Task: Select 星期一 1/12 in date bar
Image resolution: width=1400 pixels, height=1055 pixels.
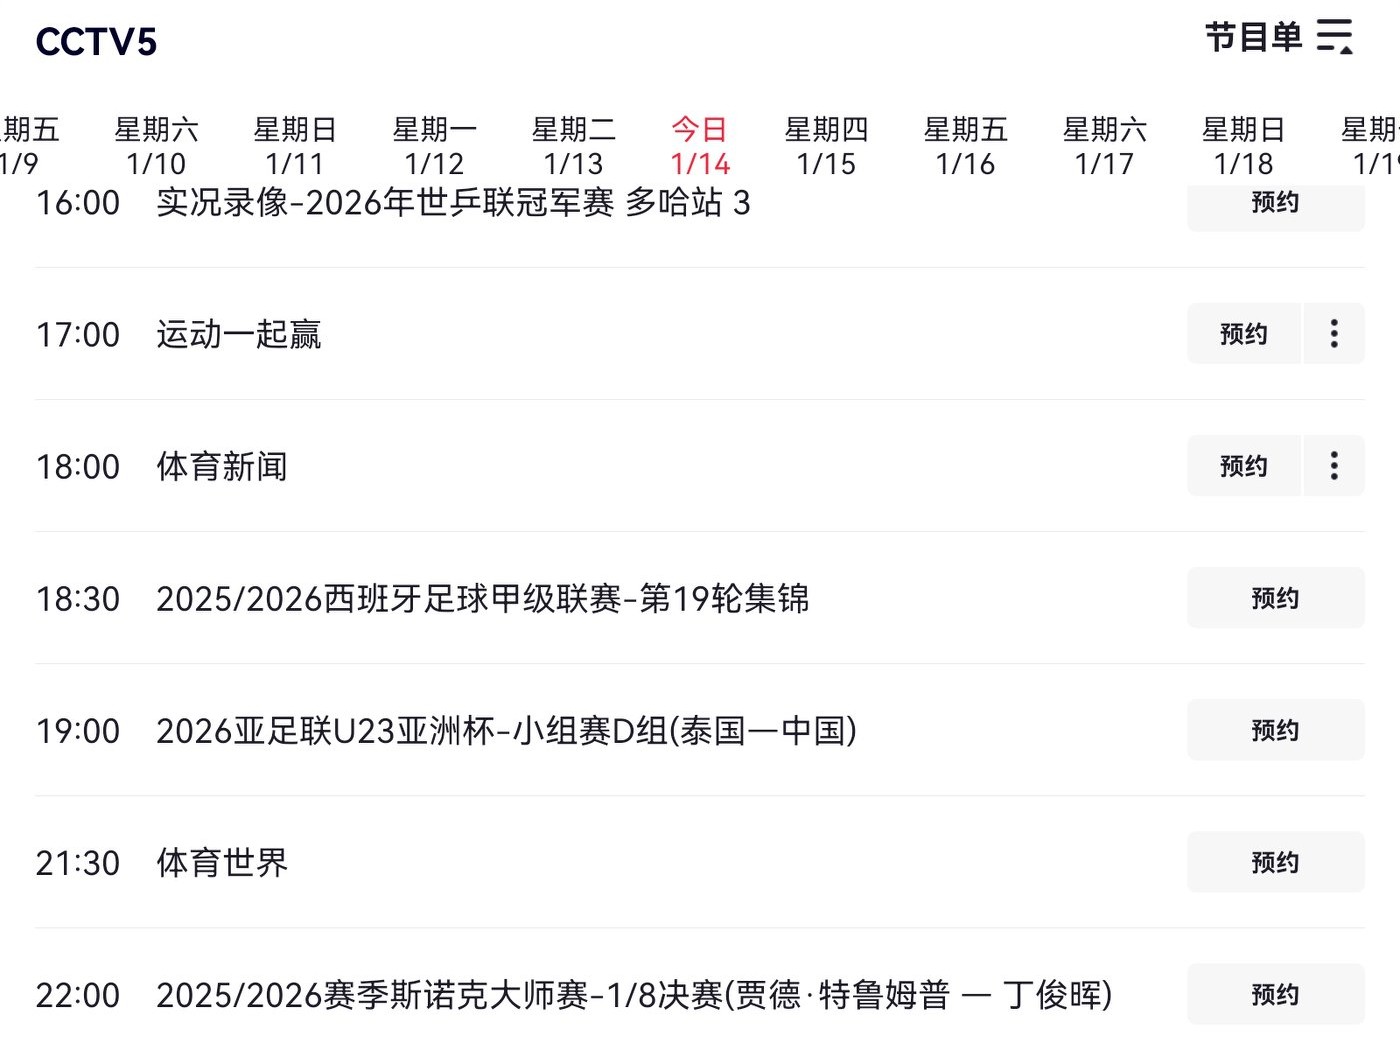Action: click(434, 146)
